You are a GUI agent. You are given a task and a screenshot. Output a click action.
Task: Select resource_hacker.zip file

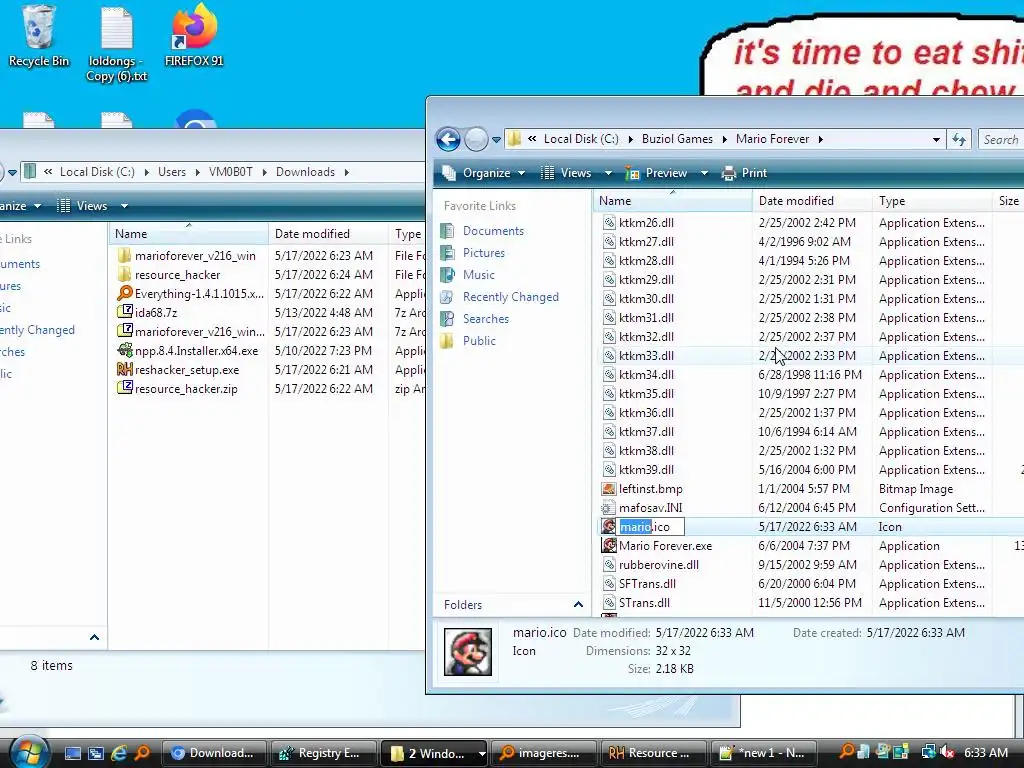tap(186, 389)
